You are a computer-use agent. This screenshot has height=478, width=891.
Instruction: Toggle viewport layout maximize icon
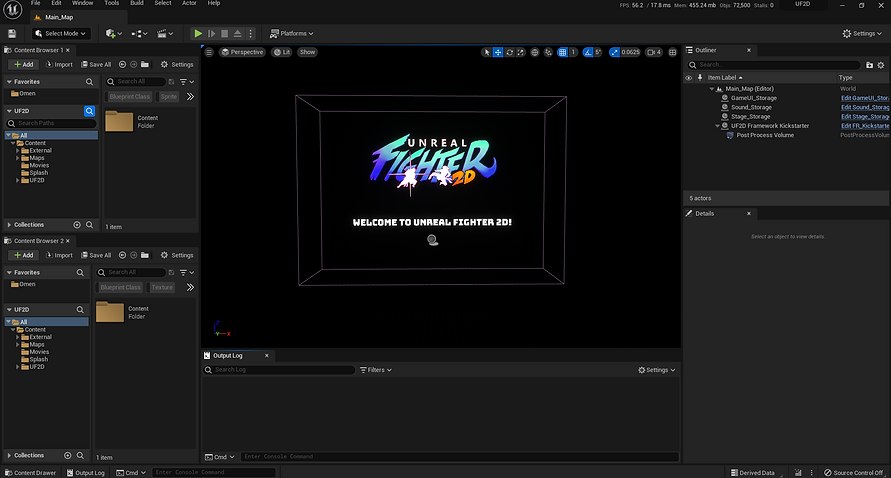[673, 52]
